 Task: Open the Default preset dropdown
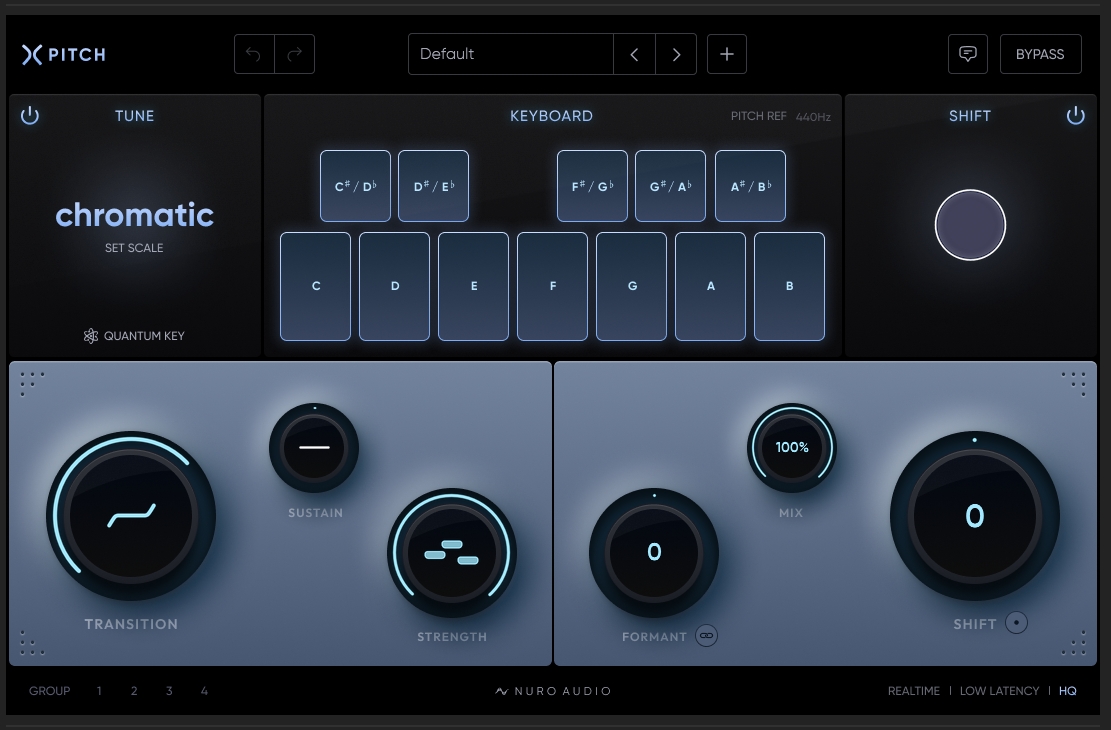(x=511, y=55)
